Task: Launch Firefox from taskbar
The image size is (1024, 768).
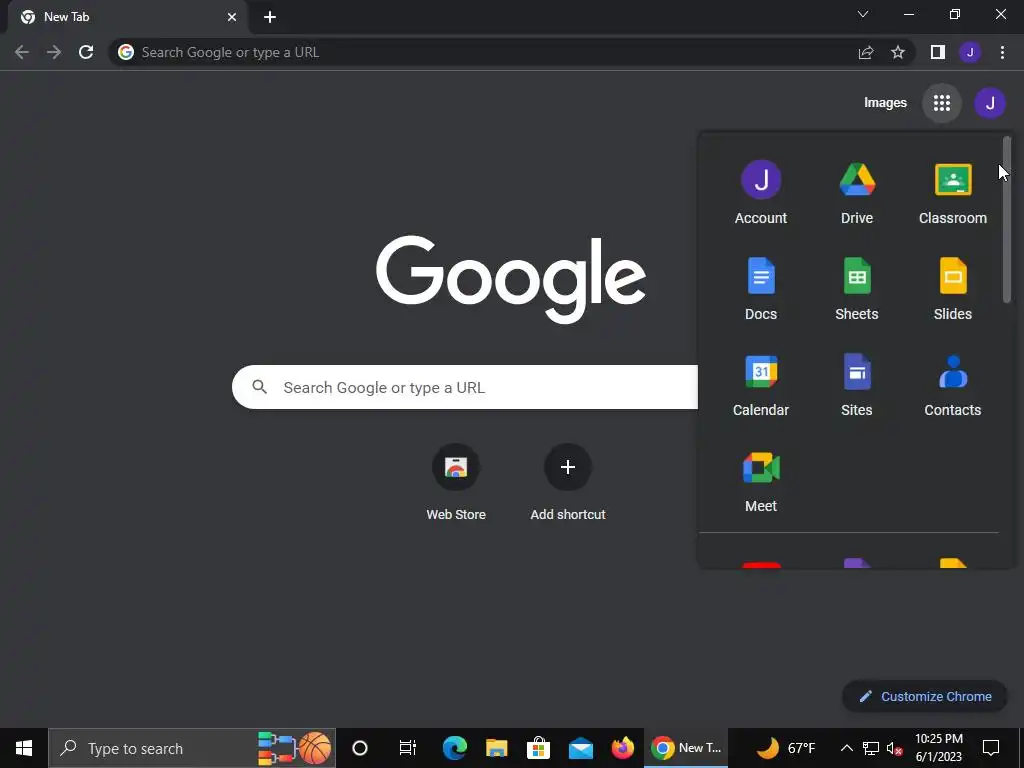Action: point(622,748)
